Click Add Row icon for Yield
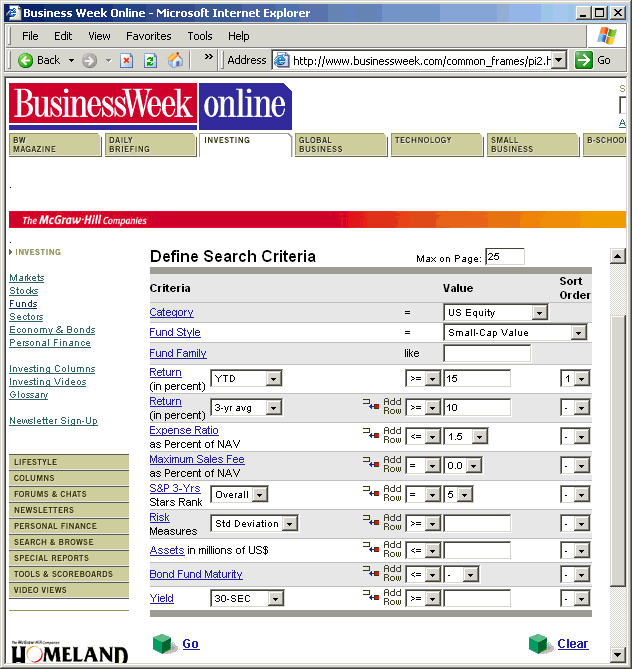 [x=370, y=598]
